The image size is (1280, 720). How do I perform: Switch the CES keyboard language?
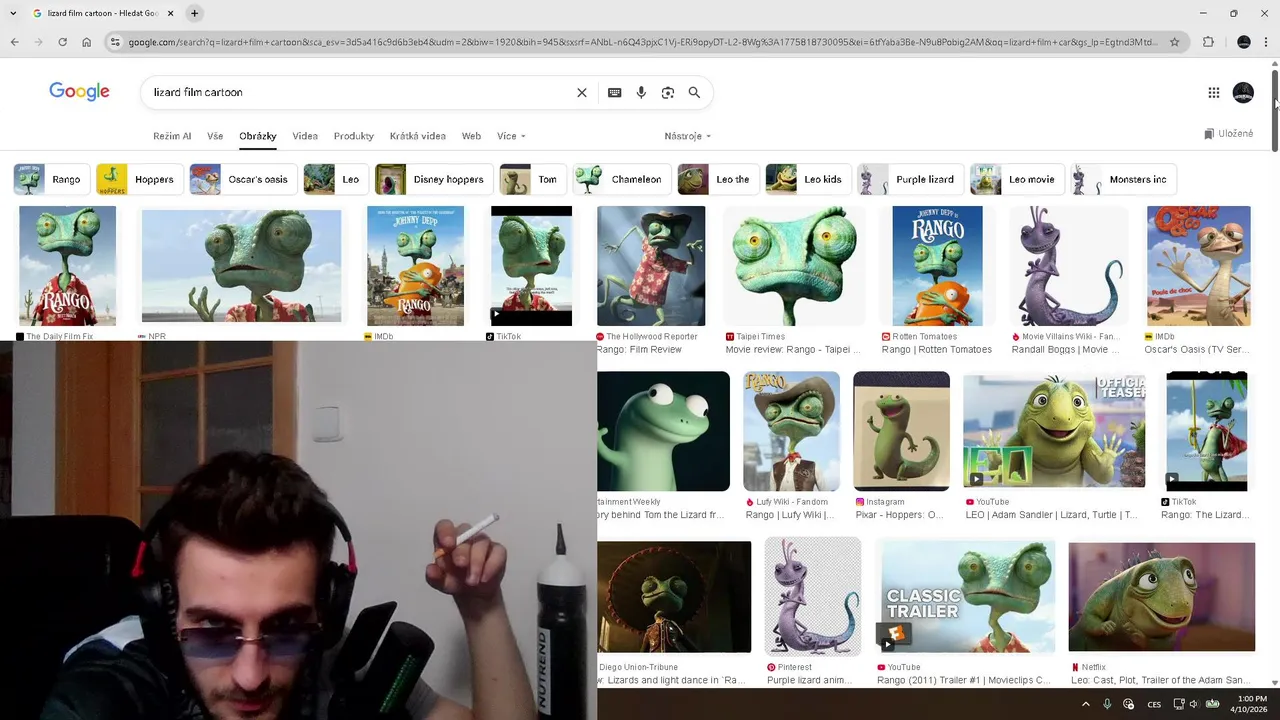point(1154,704)
